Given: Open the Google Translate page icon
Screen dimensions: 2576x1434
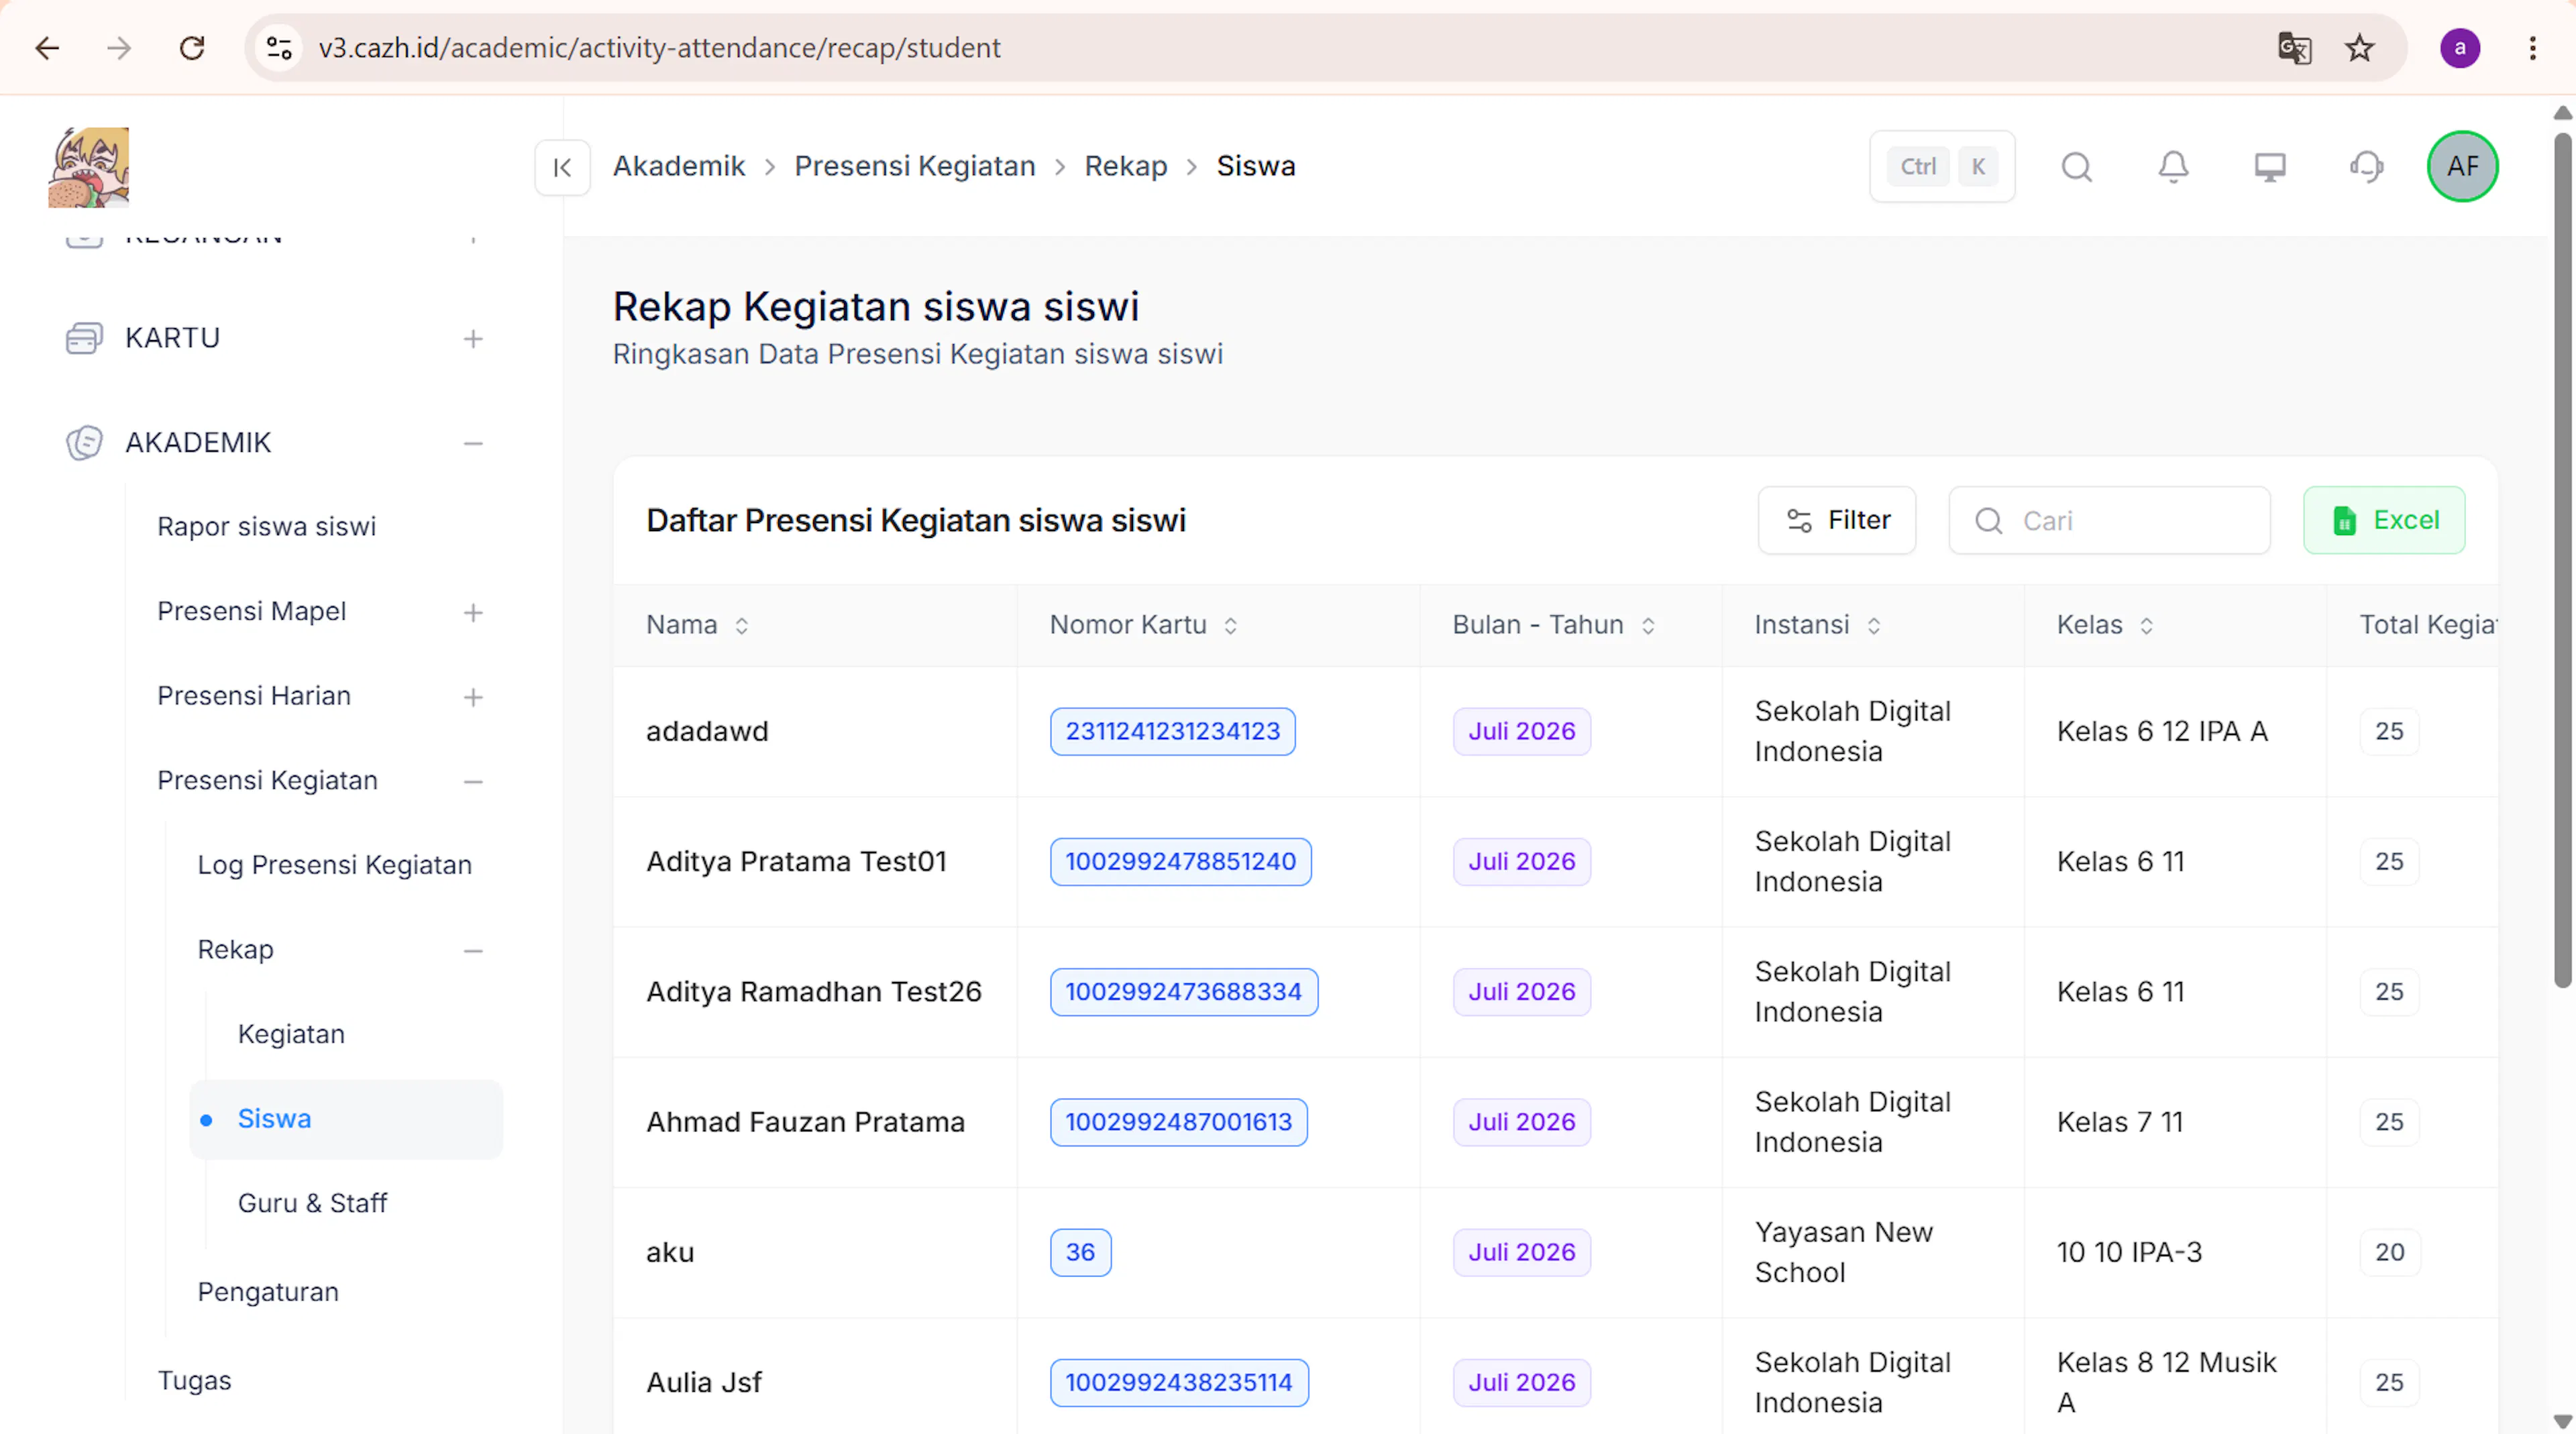Looking at the screenshot, I should [2294, 47].
